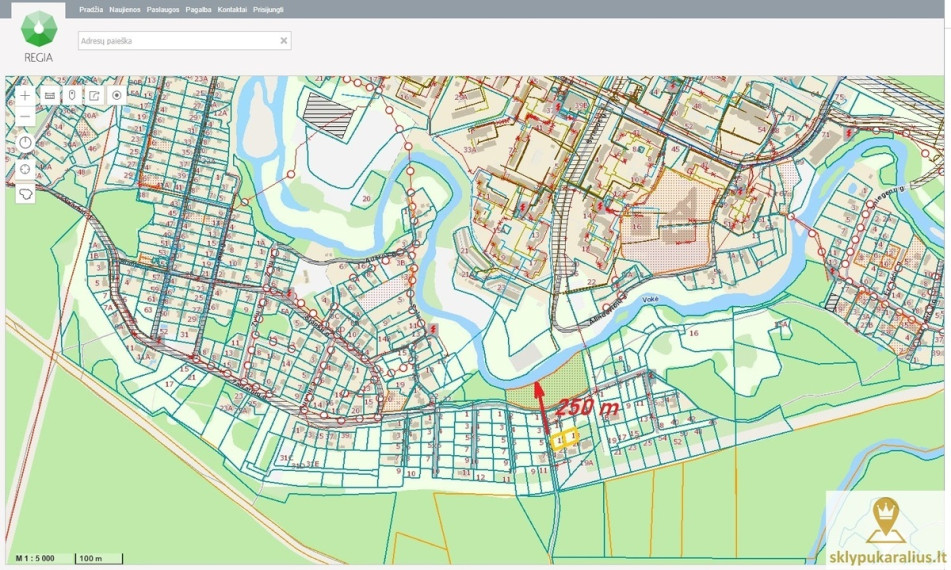
Task: Activate the target point tool
Action: click(x=116, y=95)
